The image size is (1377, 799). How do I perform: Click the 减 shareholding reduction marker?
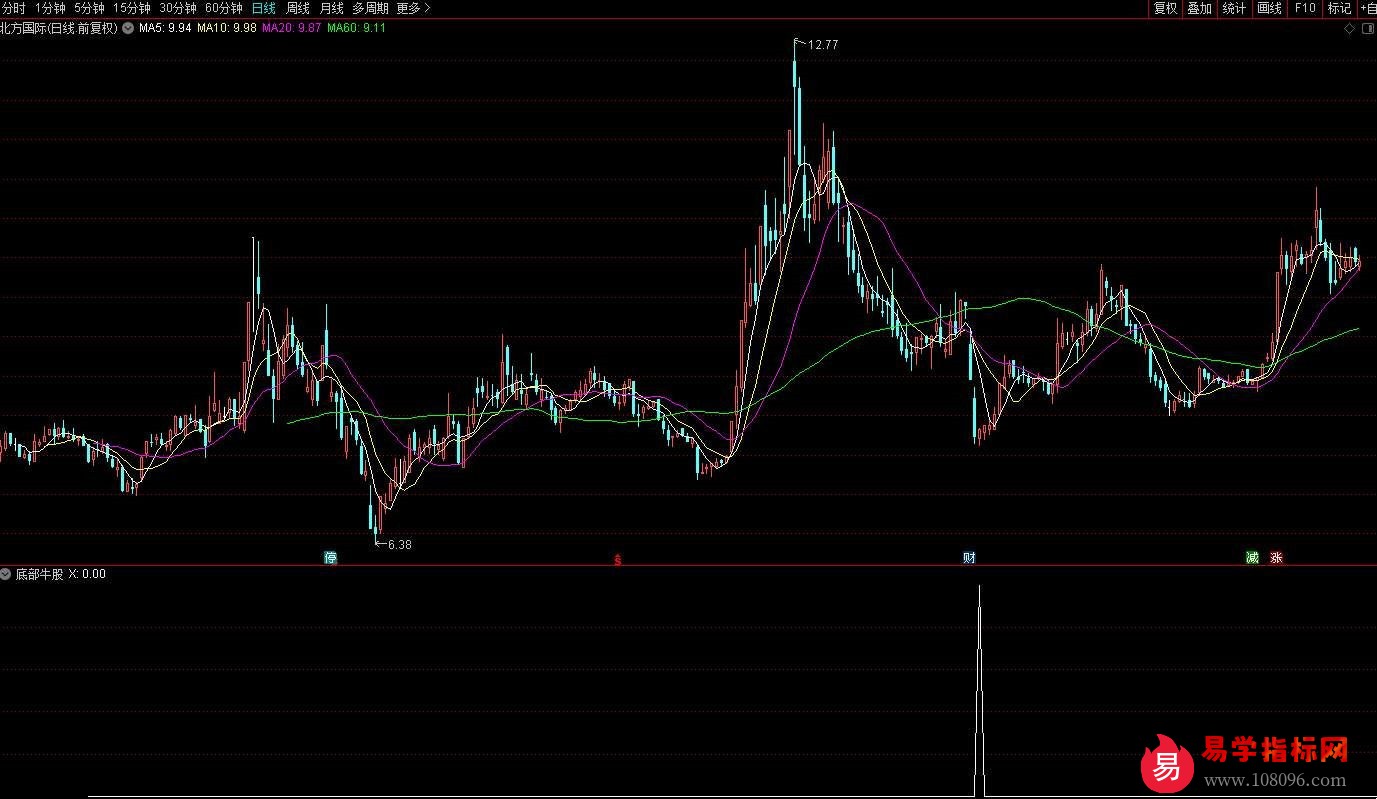click(x=1252, y=558)
